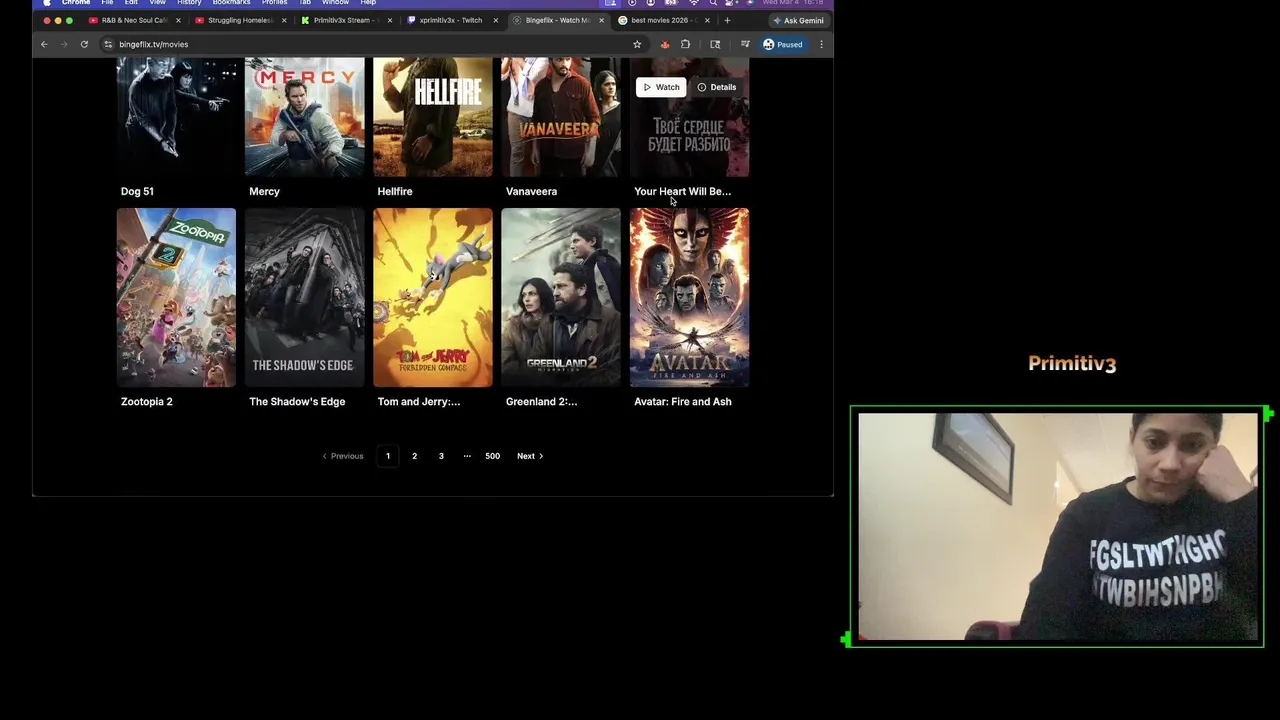This screenshot has width=1280, height=720.
Task: Click the Vanaveera title text
Action: [x=531, y=191]
